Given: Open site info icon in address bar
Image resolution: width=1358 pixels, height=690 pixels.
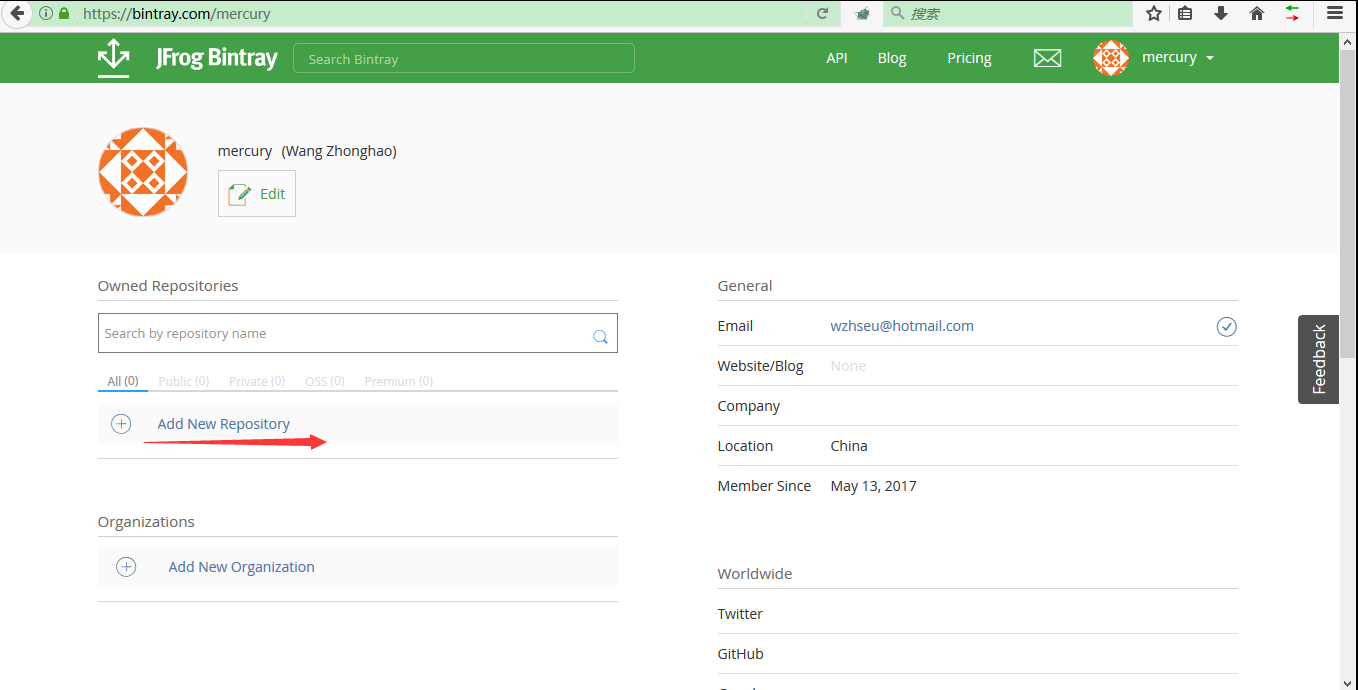Looking at the screenshot, I should 46,14.
